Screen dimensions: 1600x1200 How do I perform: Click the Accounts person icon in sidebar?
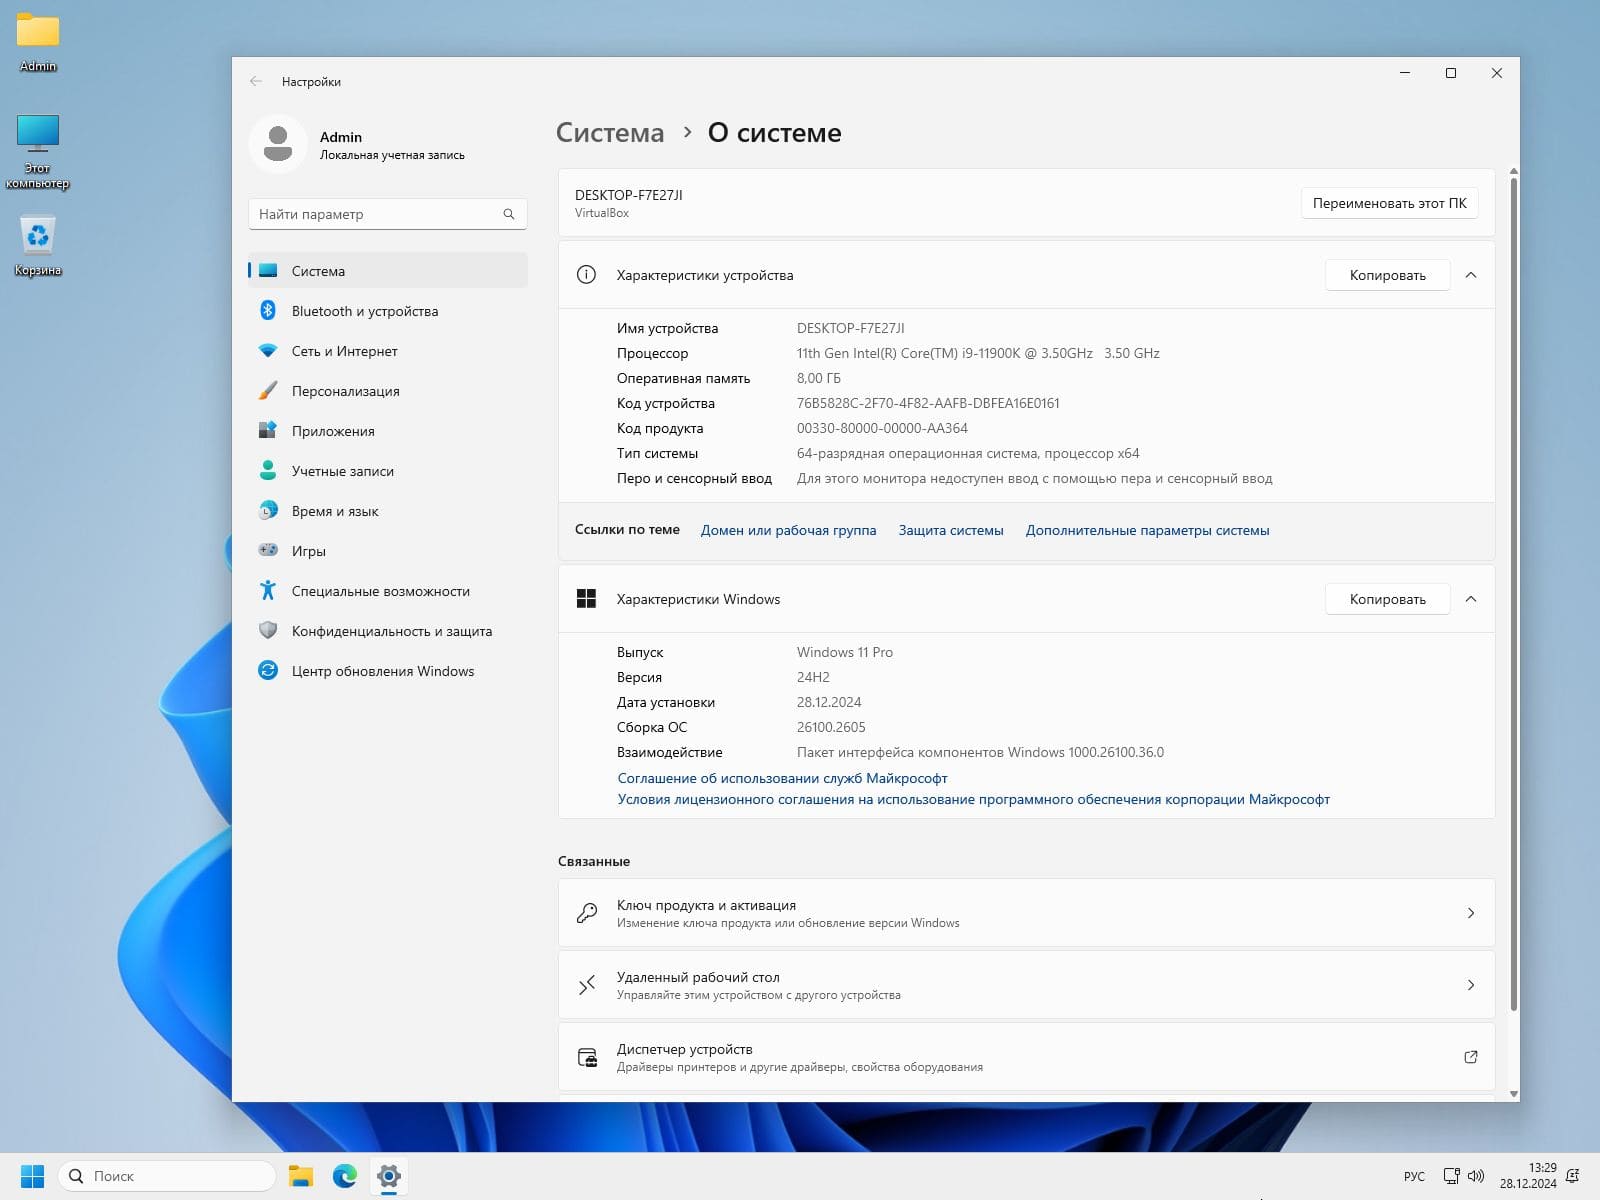[268, 471]
